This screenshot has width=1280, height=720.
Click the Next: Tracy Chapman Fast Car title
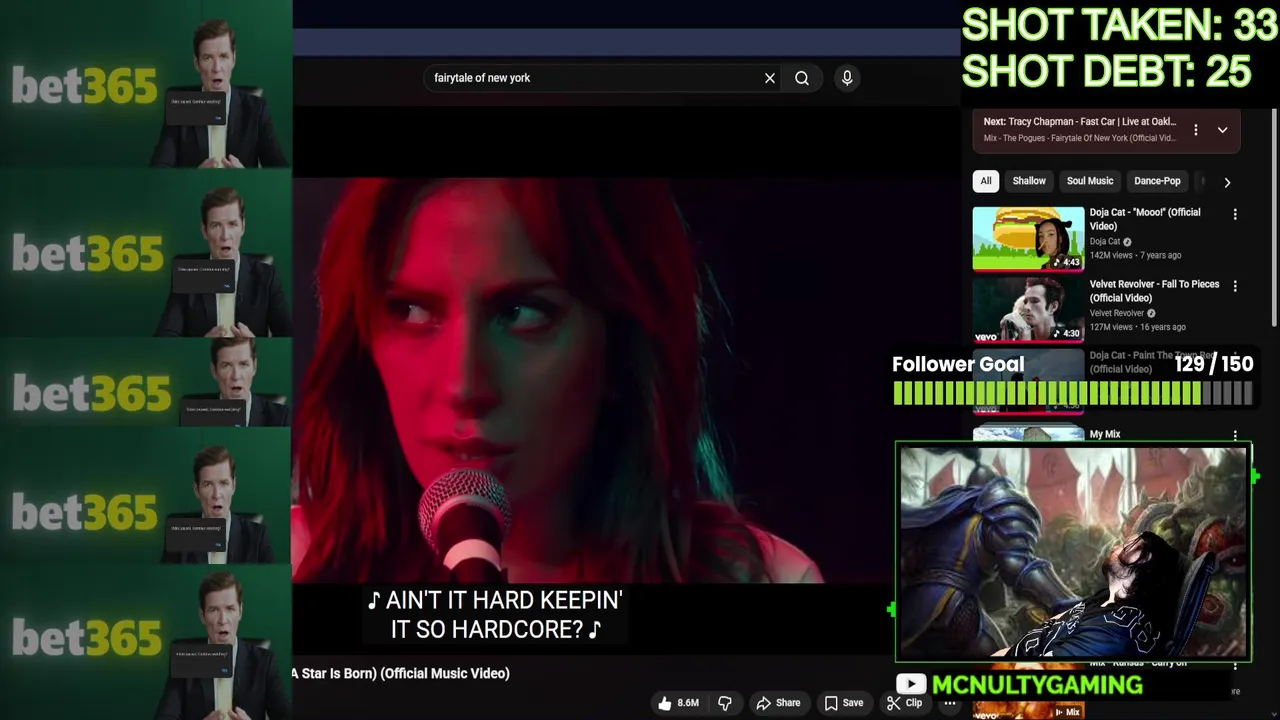(1080, 121)
